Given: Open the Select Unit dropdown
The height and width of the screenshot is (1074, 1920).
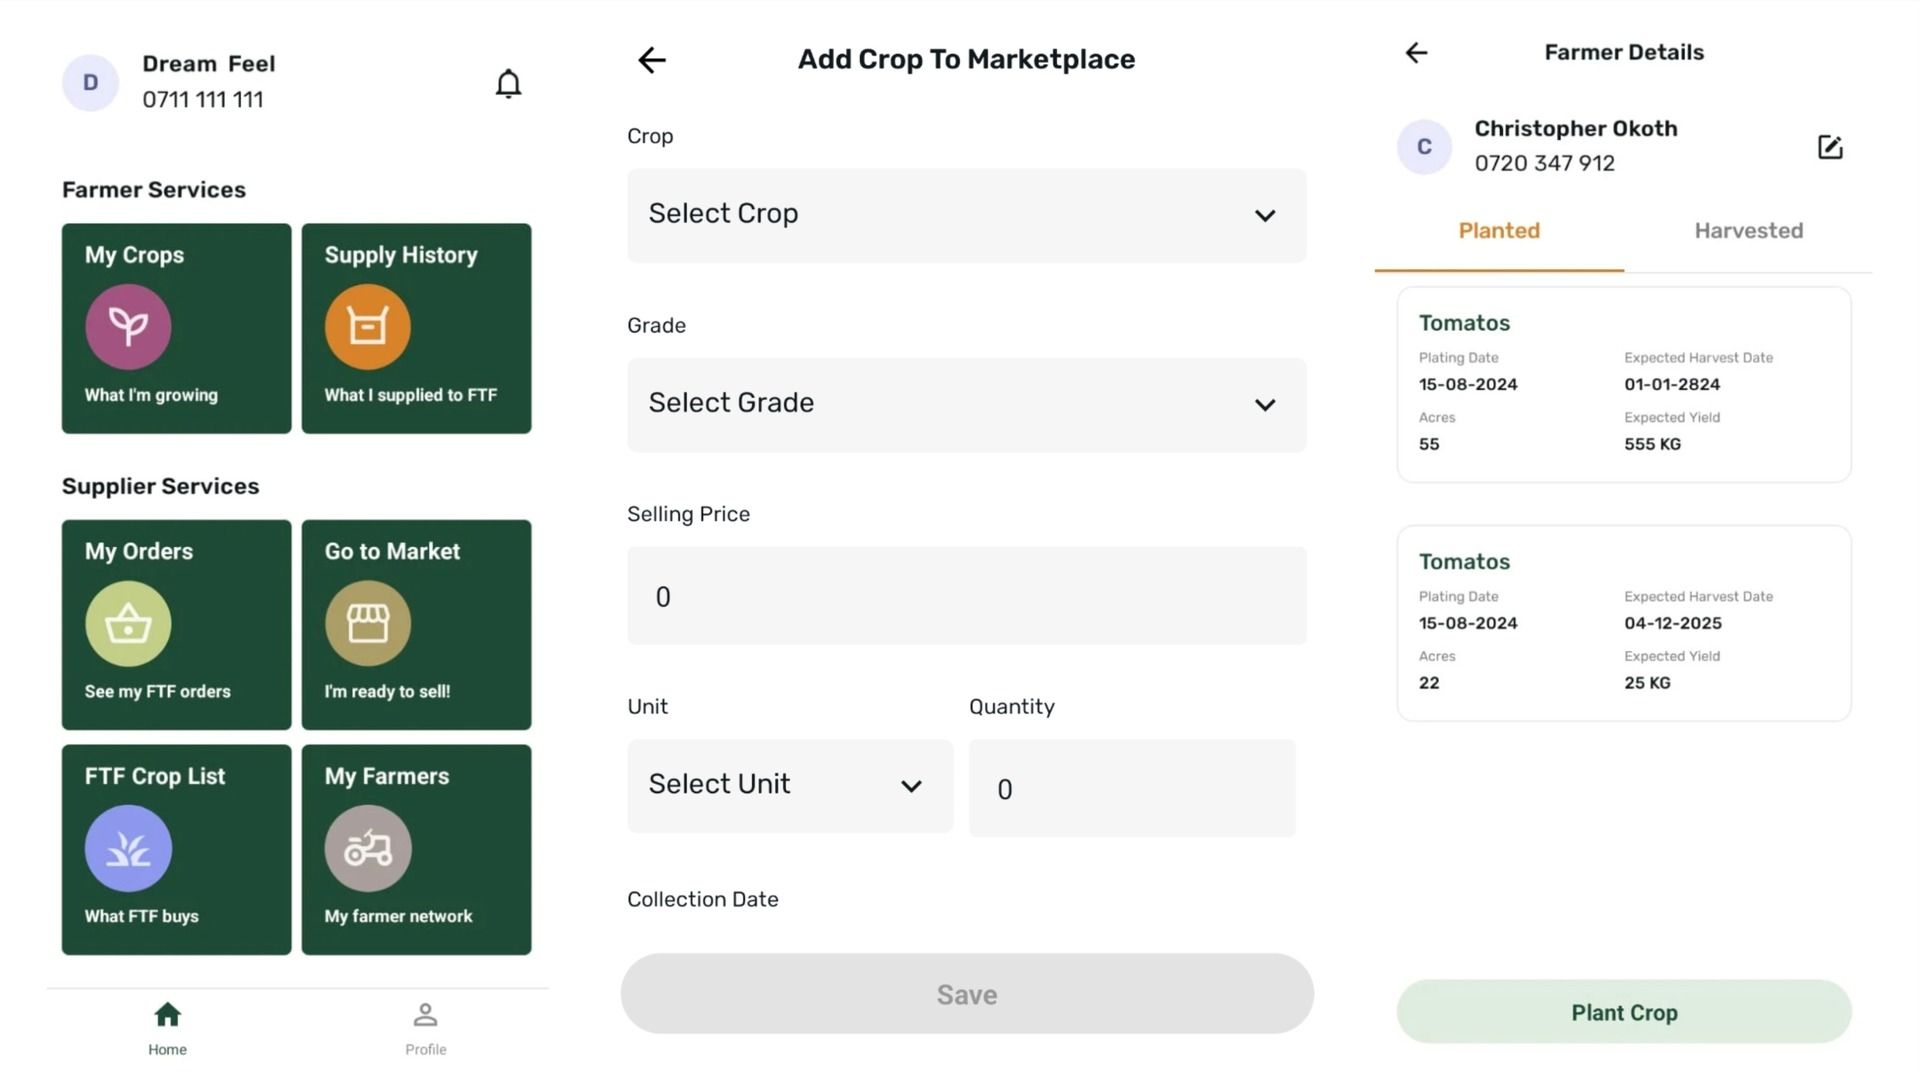Looking at the screenshot, I should pyautogui.click(x=789, y=785).
